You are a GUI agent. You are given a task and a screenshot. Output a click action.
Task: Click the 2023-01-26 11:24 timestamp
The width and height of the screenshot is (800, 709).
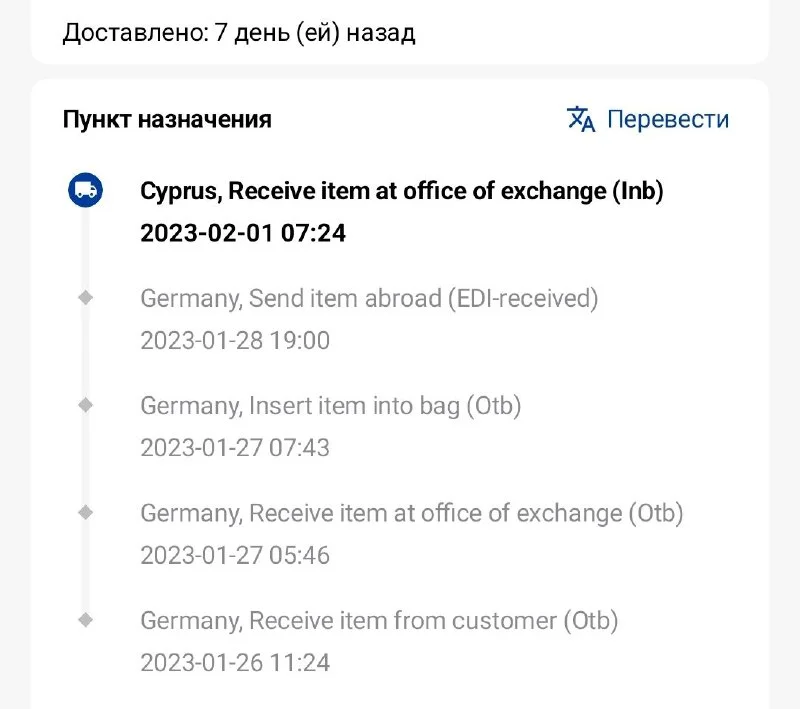click(234, 662)
